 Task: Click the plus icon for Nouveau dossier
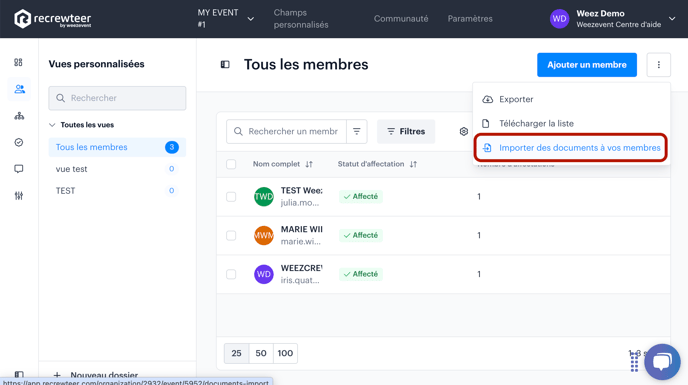pos(57,375)
